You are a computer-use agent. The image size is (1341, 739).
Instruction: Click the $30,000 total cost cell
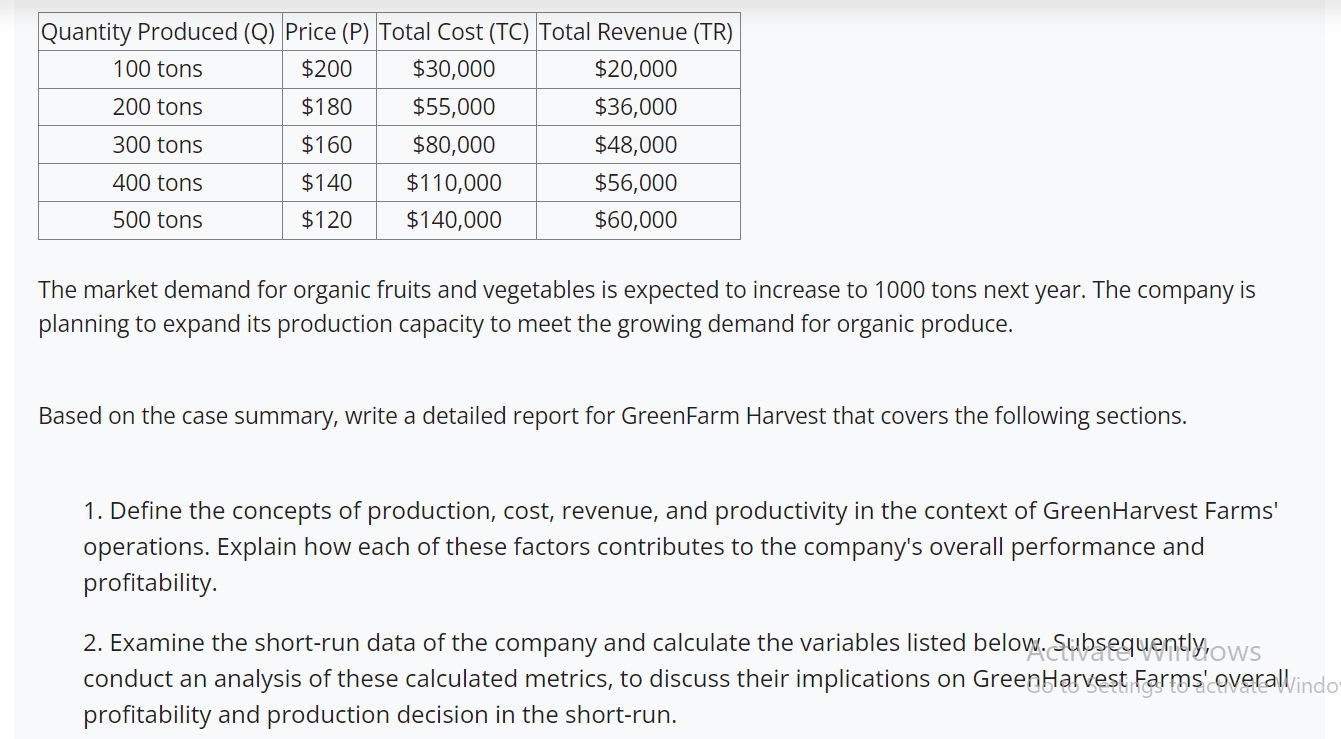pyautogui.click(x=454, y=69)
